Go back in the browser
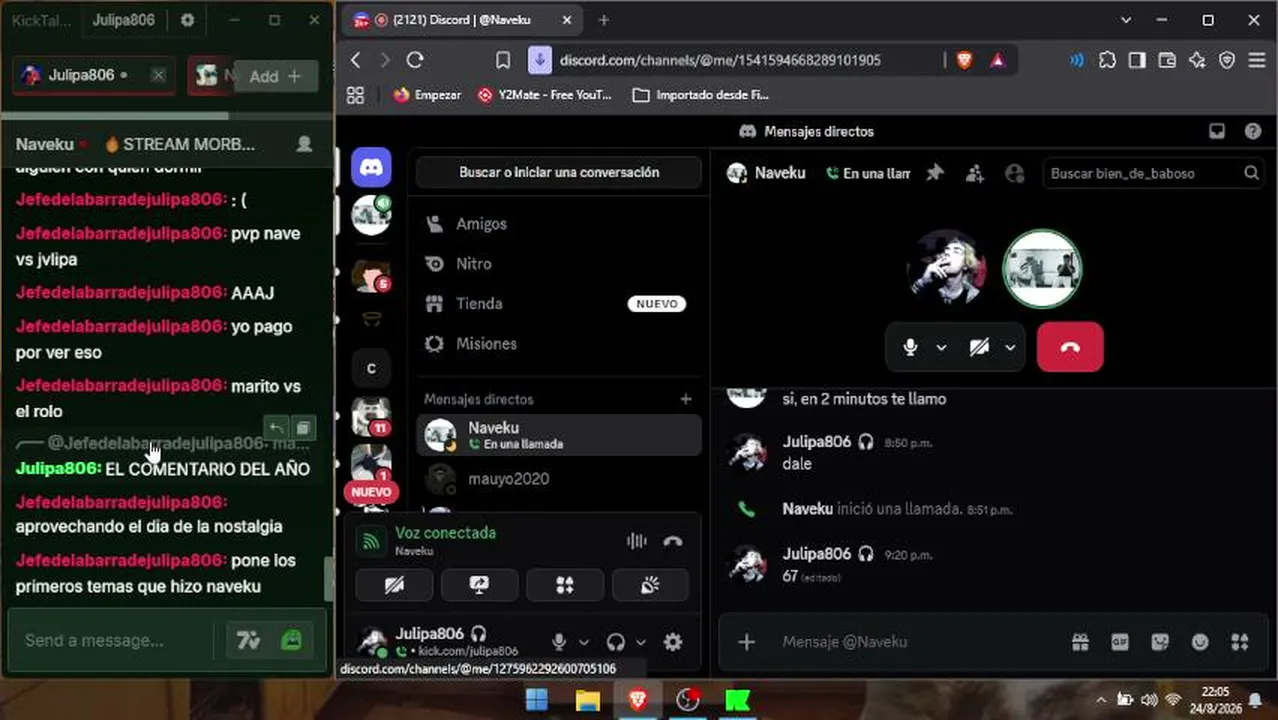The width and height of the screenshot is (1278, 720). tap(356, 60)
